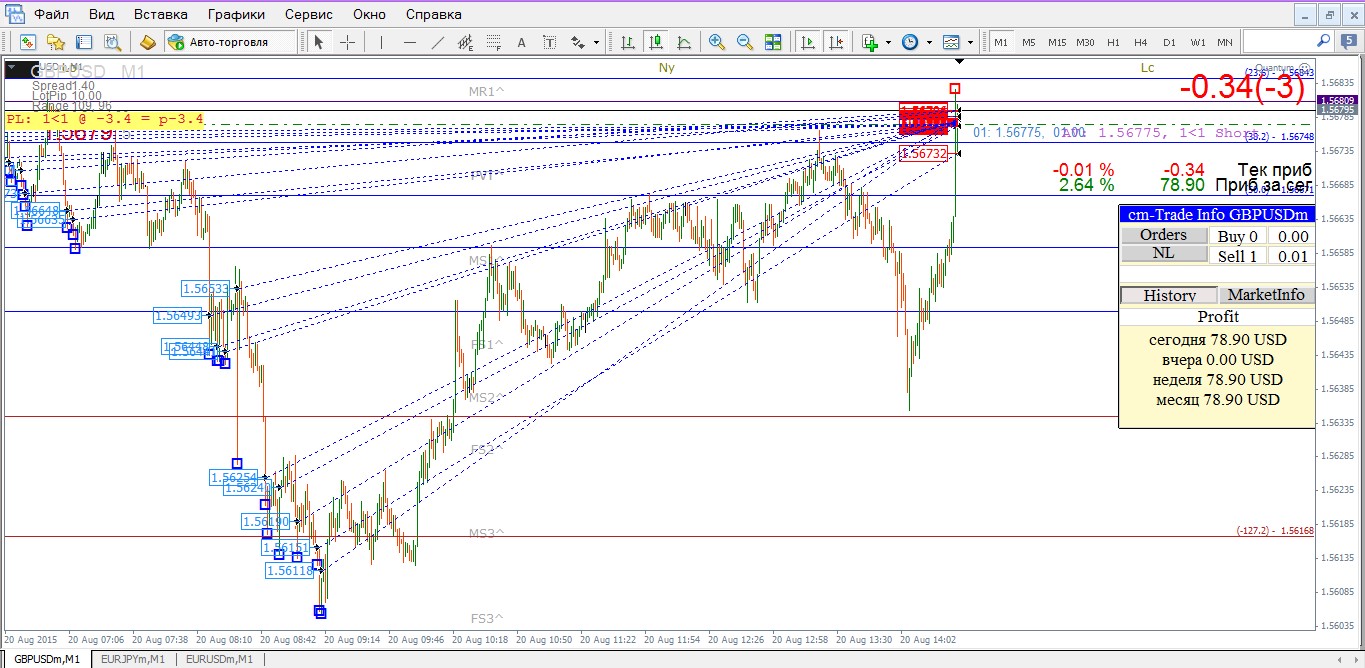Click the NL button in trade panel
The width and height of the screenshot is (1365, 668).
(x=1164, y=253)
